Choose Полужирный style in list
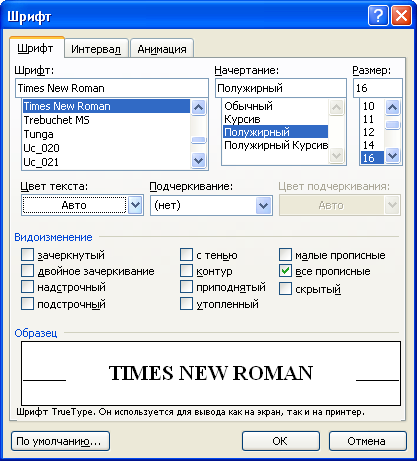This screenshot has width=417, height=461. (275, 132)
